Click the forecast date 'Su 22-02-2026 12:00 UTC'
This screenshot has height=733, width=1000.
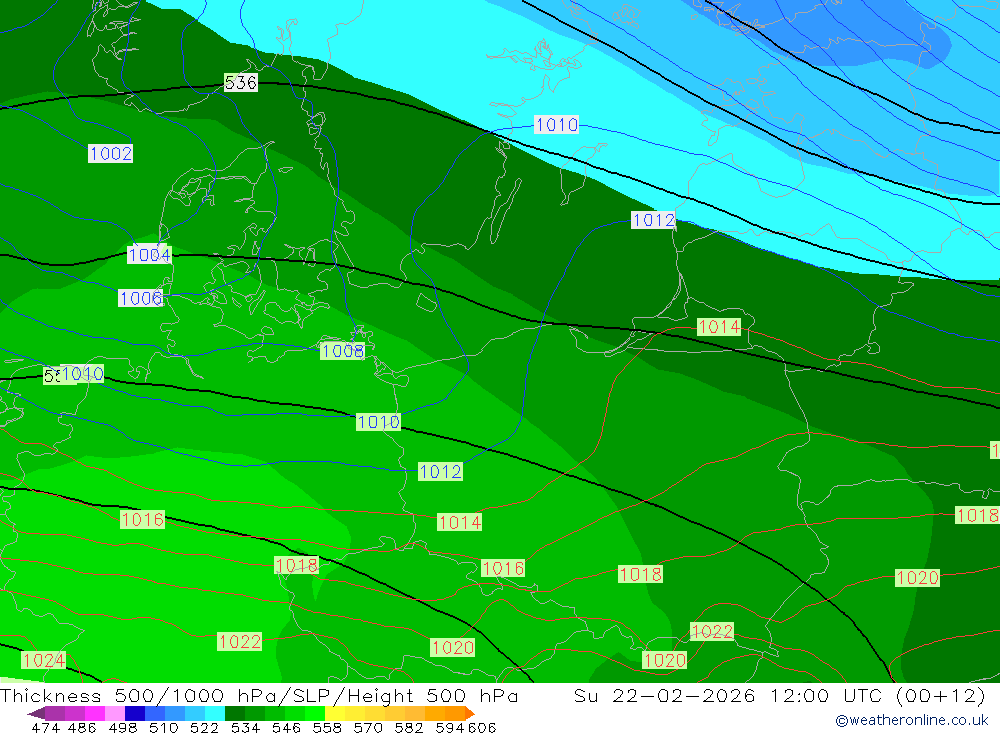pos(728,695)
